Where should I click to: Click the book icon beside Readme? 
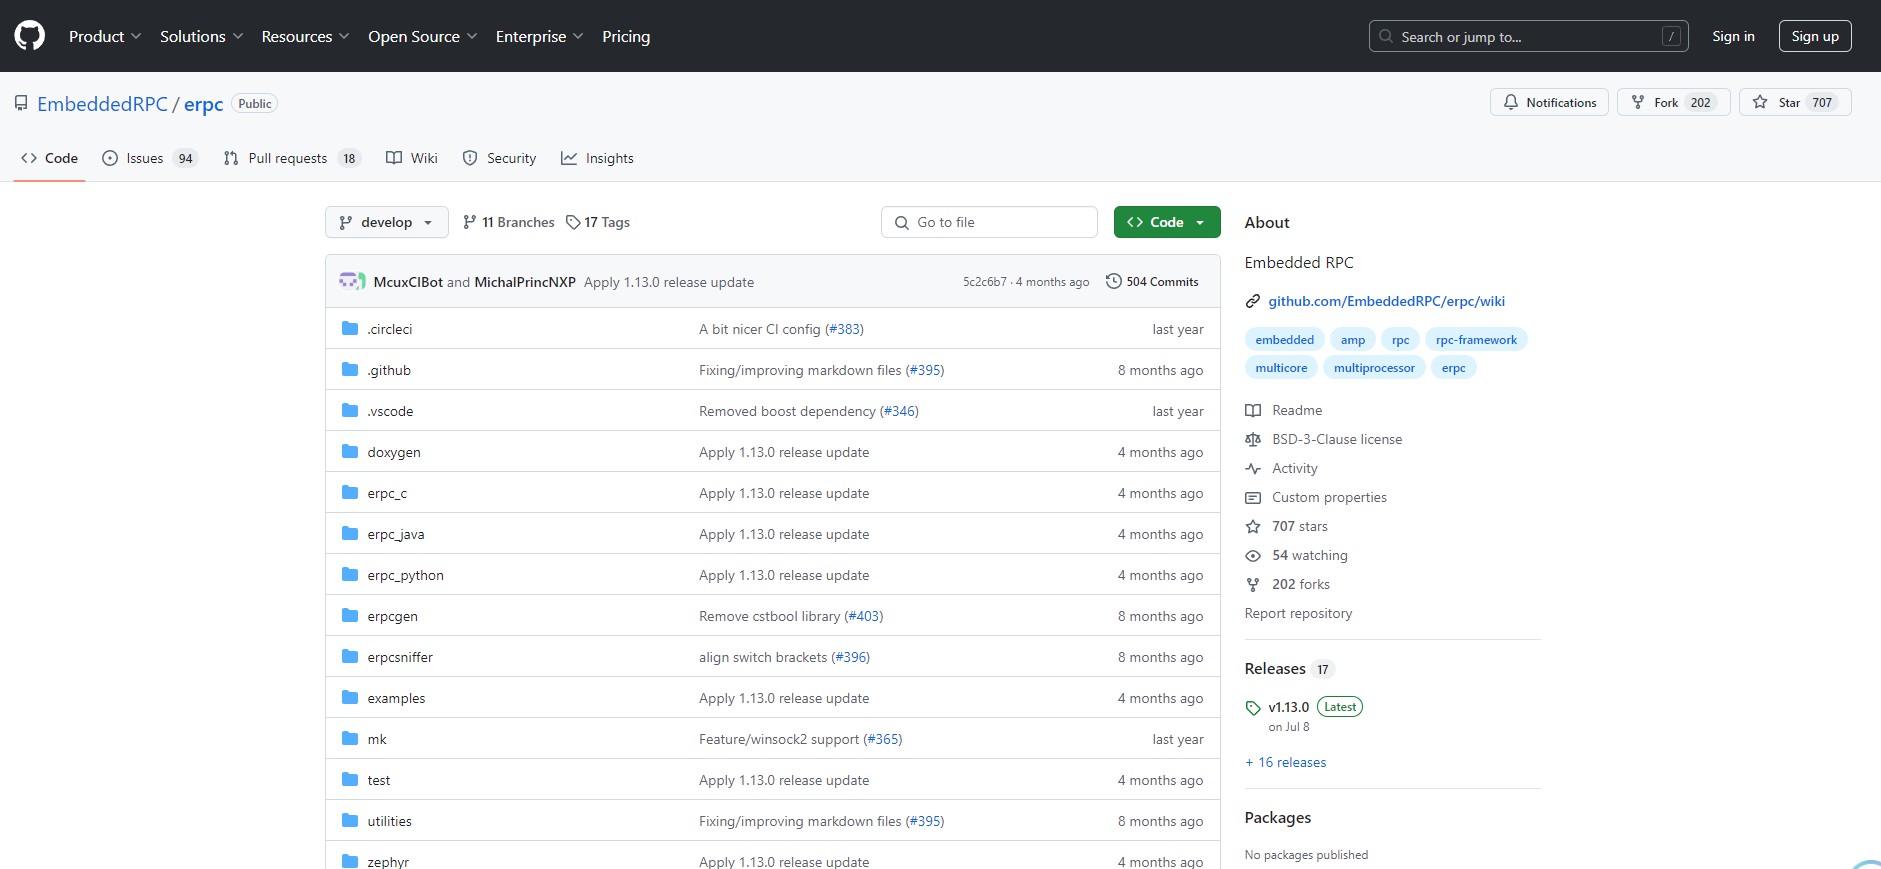click(x=1253, y=410)
